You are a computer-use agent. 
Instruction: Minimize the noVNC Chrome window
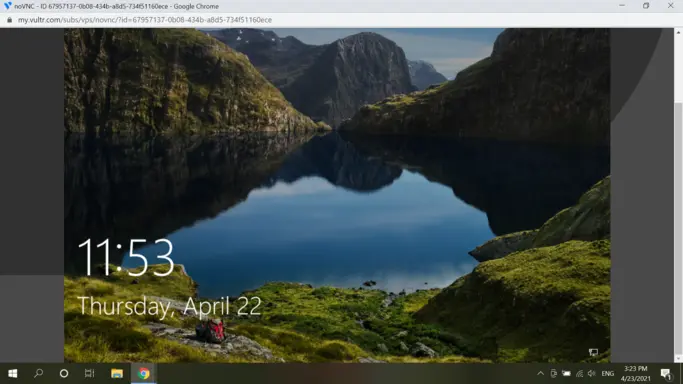(x=622, y=6)
